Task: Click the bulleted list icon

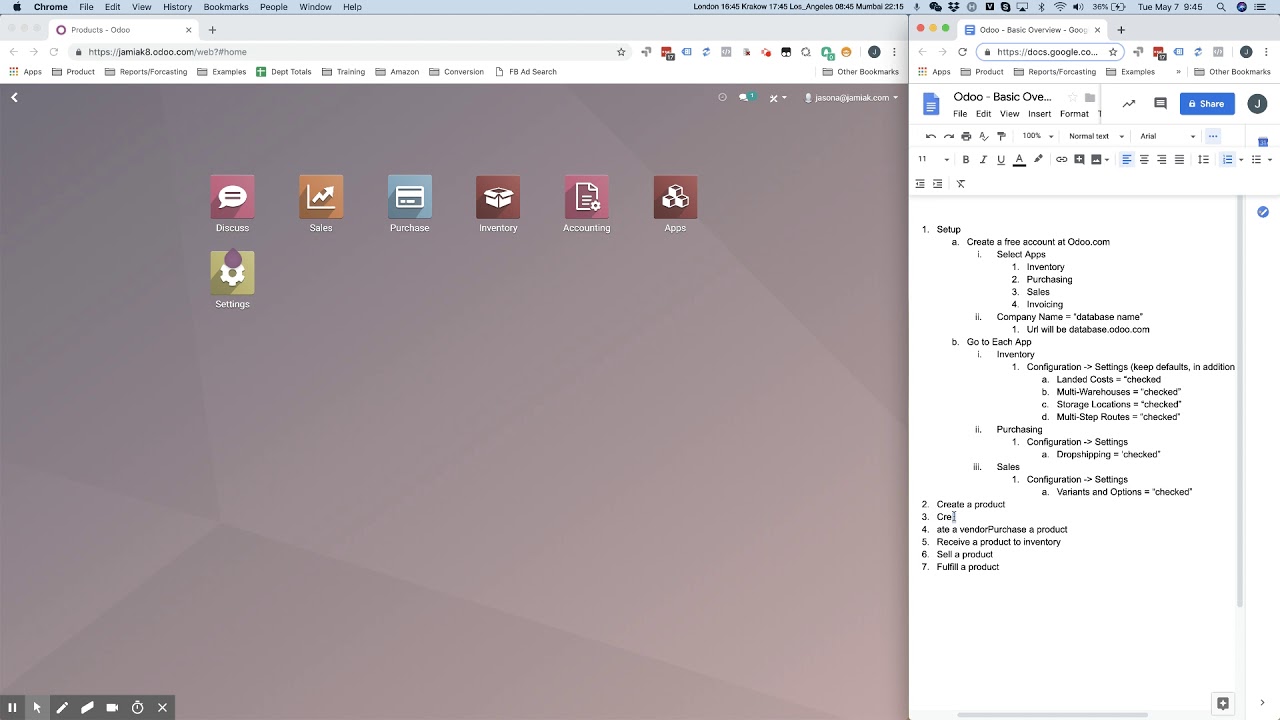Action: 1257,159
